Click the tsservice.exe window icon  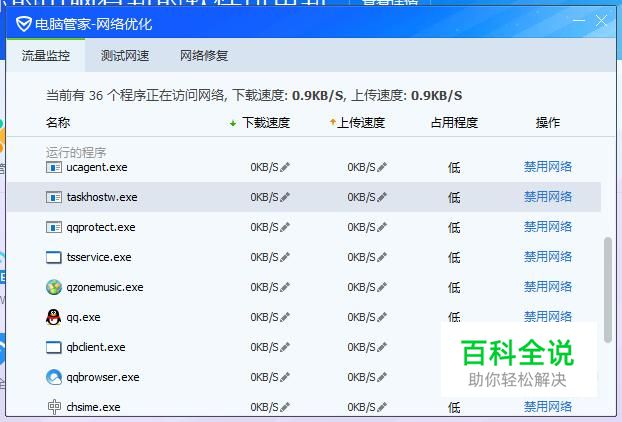tap(54, 257)
